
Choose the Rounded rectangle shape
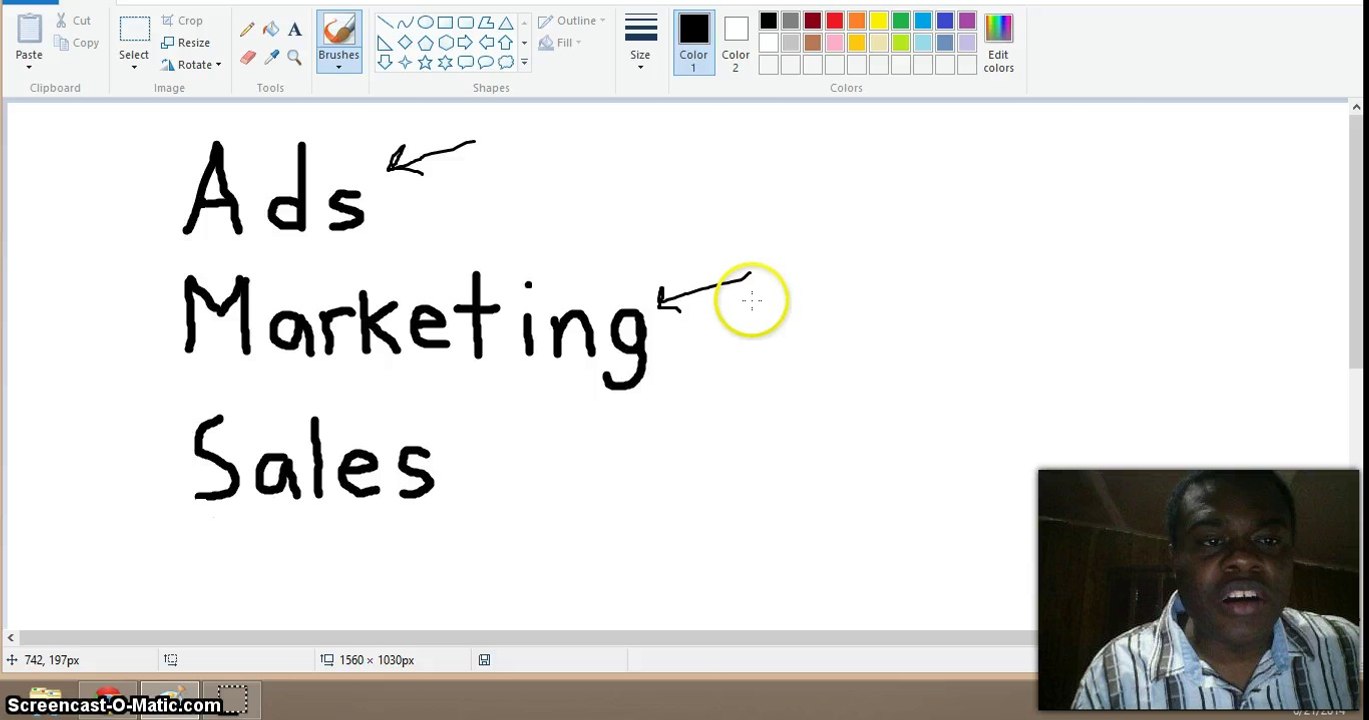pos(465,22)
